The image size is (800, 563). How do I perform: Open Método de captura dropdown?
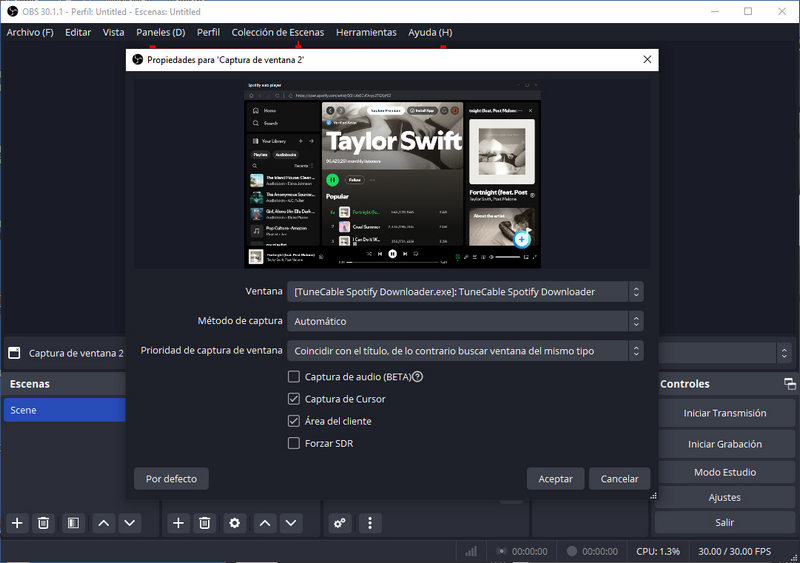pyautogui.click(x=465, y=321)
